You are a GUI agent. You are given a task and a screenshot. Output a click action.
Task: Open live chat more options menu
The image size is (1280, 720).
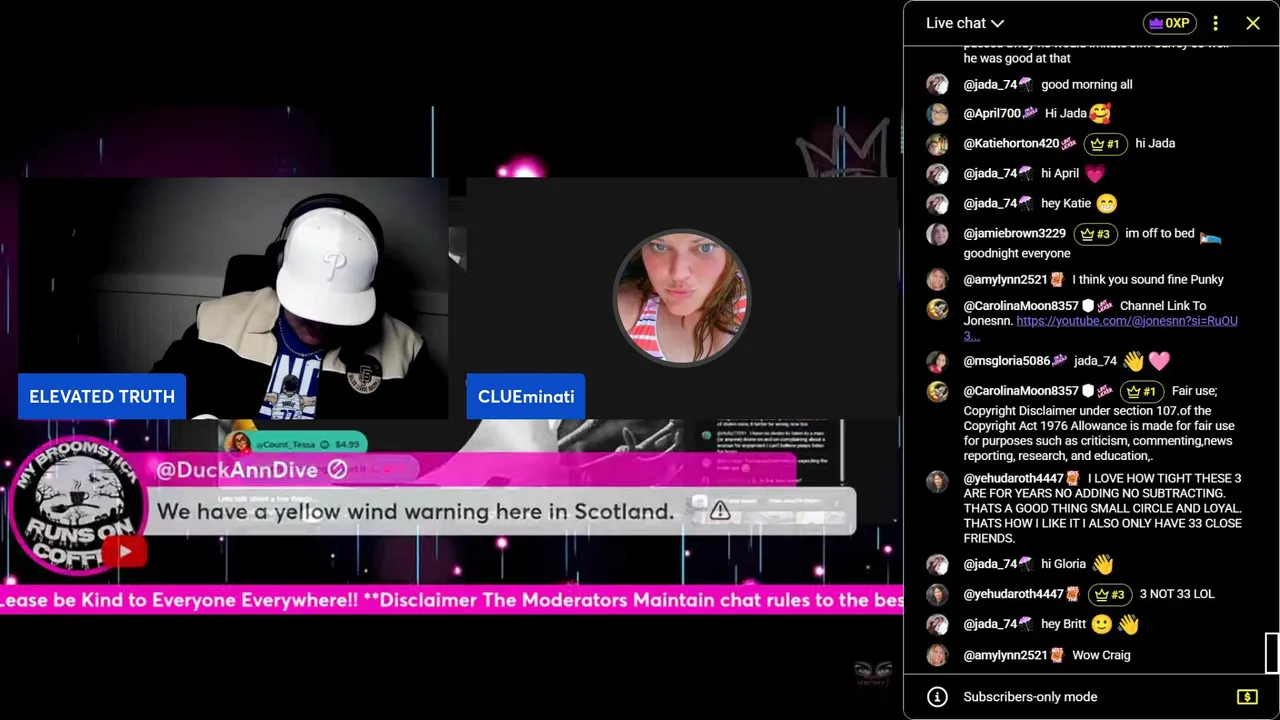tap(1215, 23)
